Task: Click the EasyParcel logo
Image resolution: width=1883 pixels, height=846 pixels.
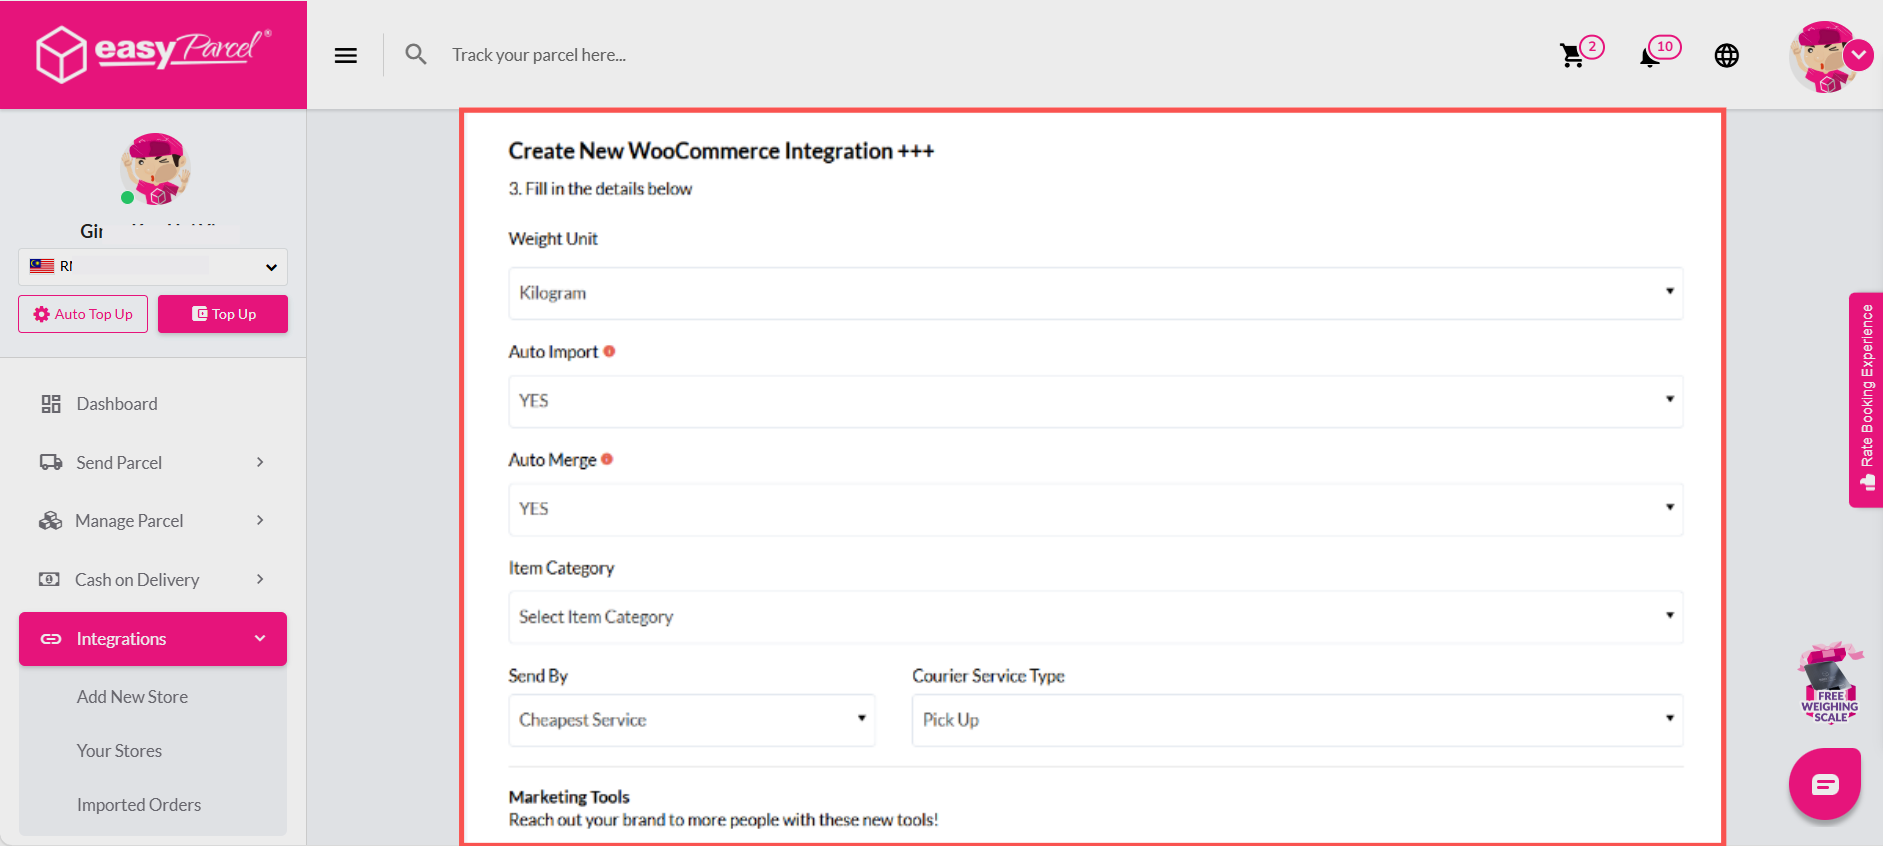Action: (x=153, y=54)
